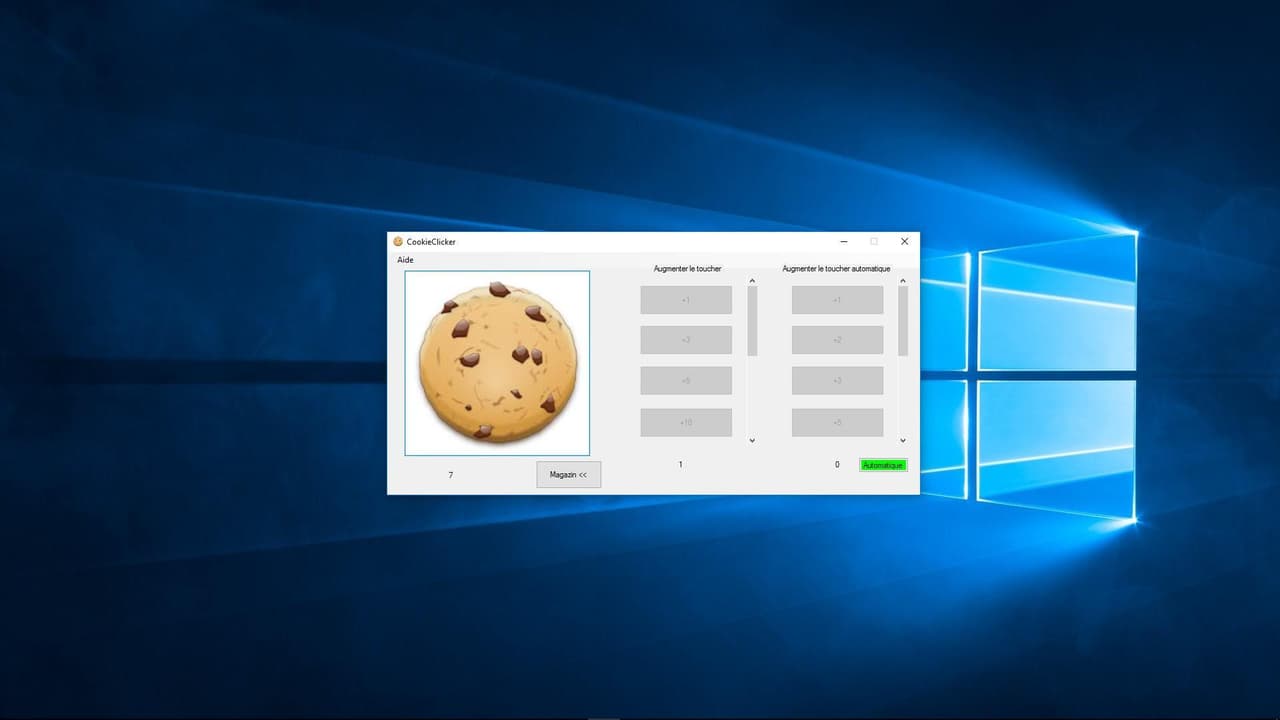Image resolution: width=1280 pixels, height=720 pixels.
Task: Open the Aide menu
Action: (405, 260)
